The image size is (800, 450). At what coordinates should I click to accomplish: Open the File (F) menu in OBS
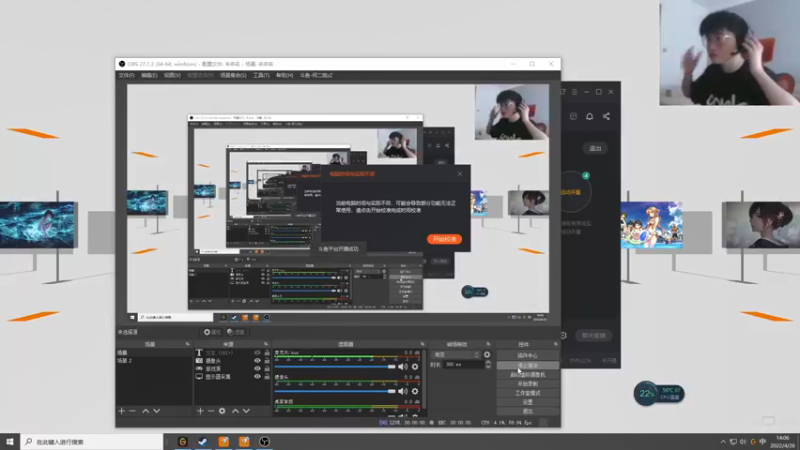(x=126, y=76)
